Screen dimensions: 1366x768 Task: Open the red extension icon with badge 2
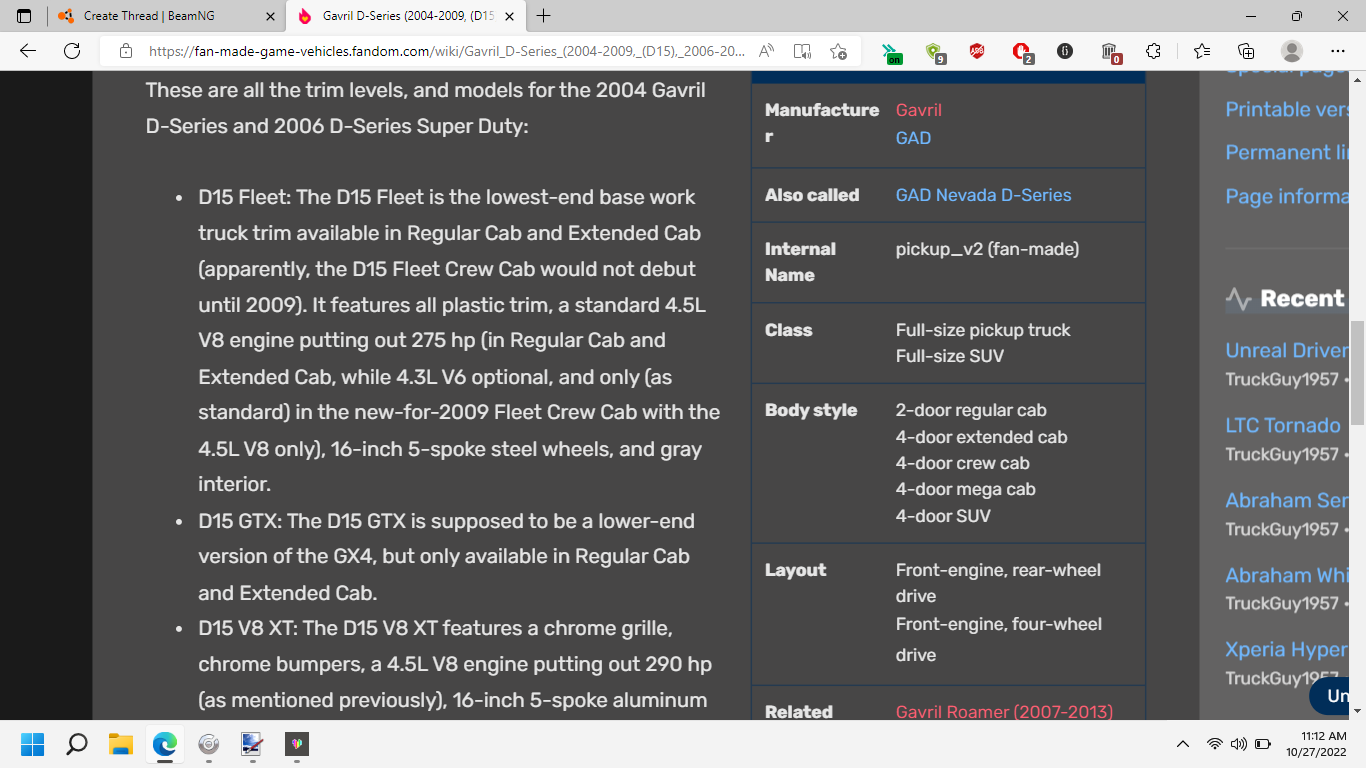[x=1021, y=52]
